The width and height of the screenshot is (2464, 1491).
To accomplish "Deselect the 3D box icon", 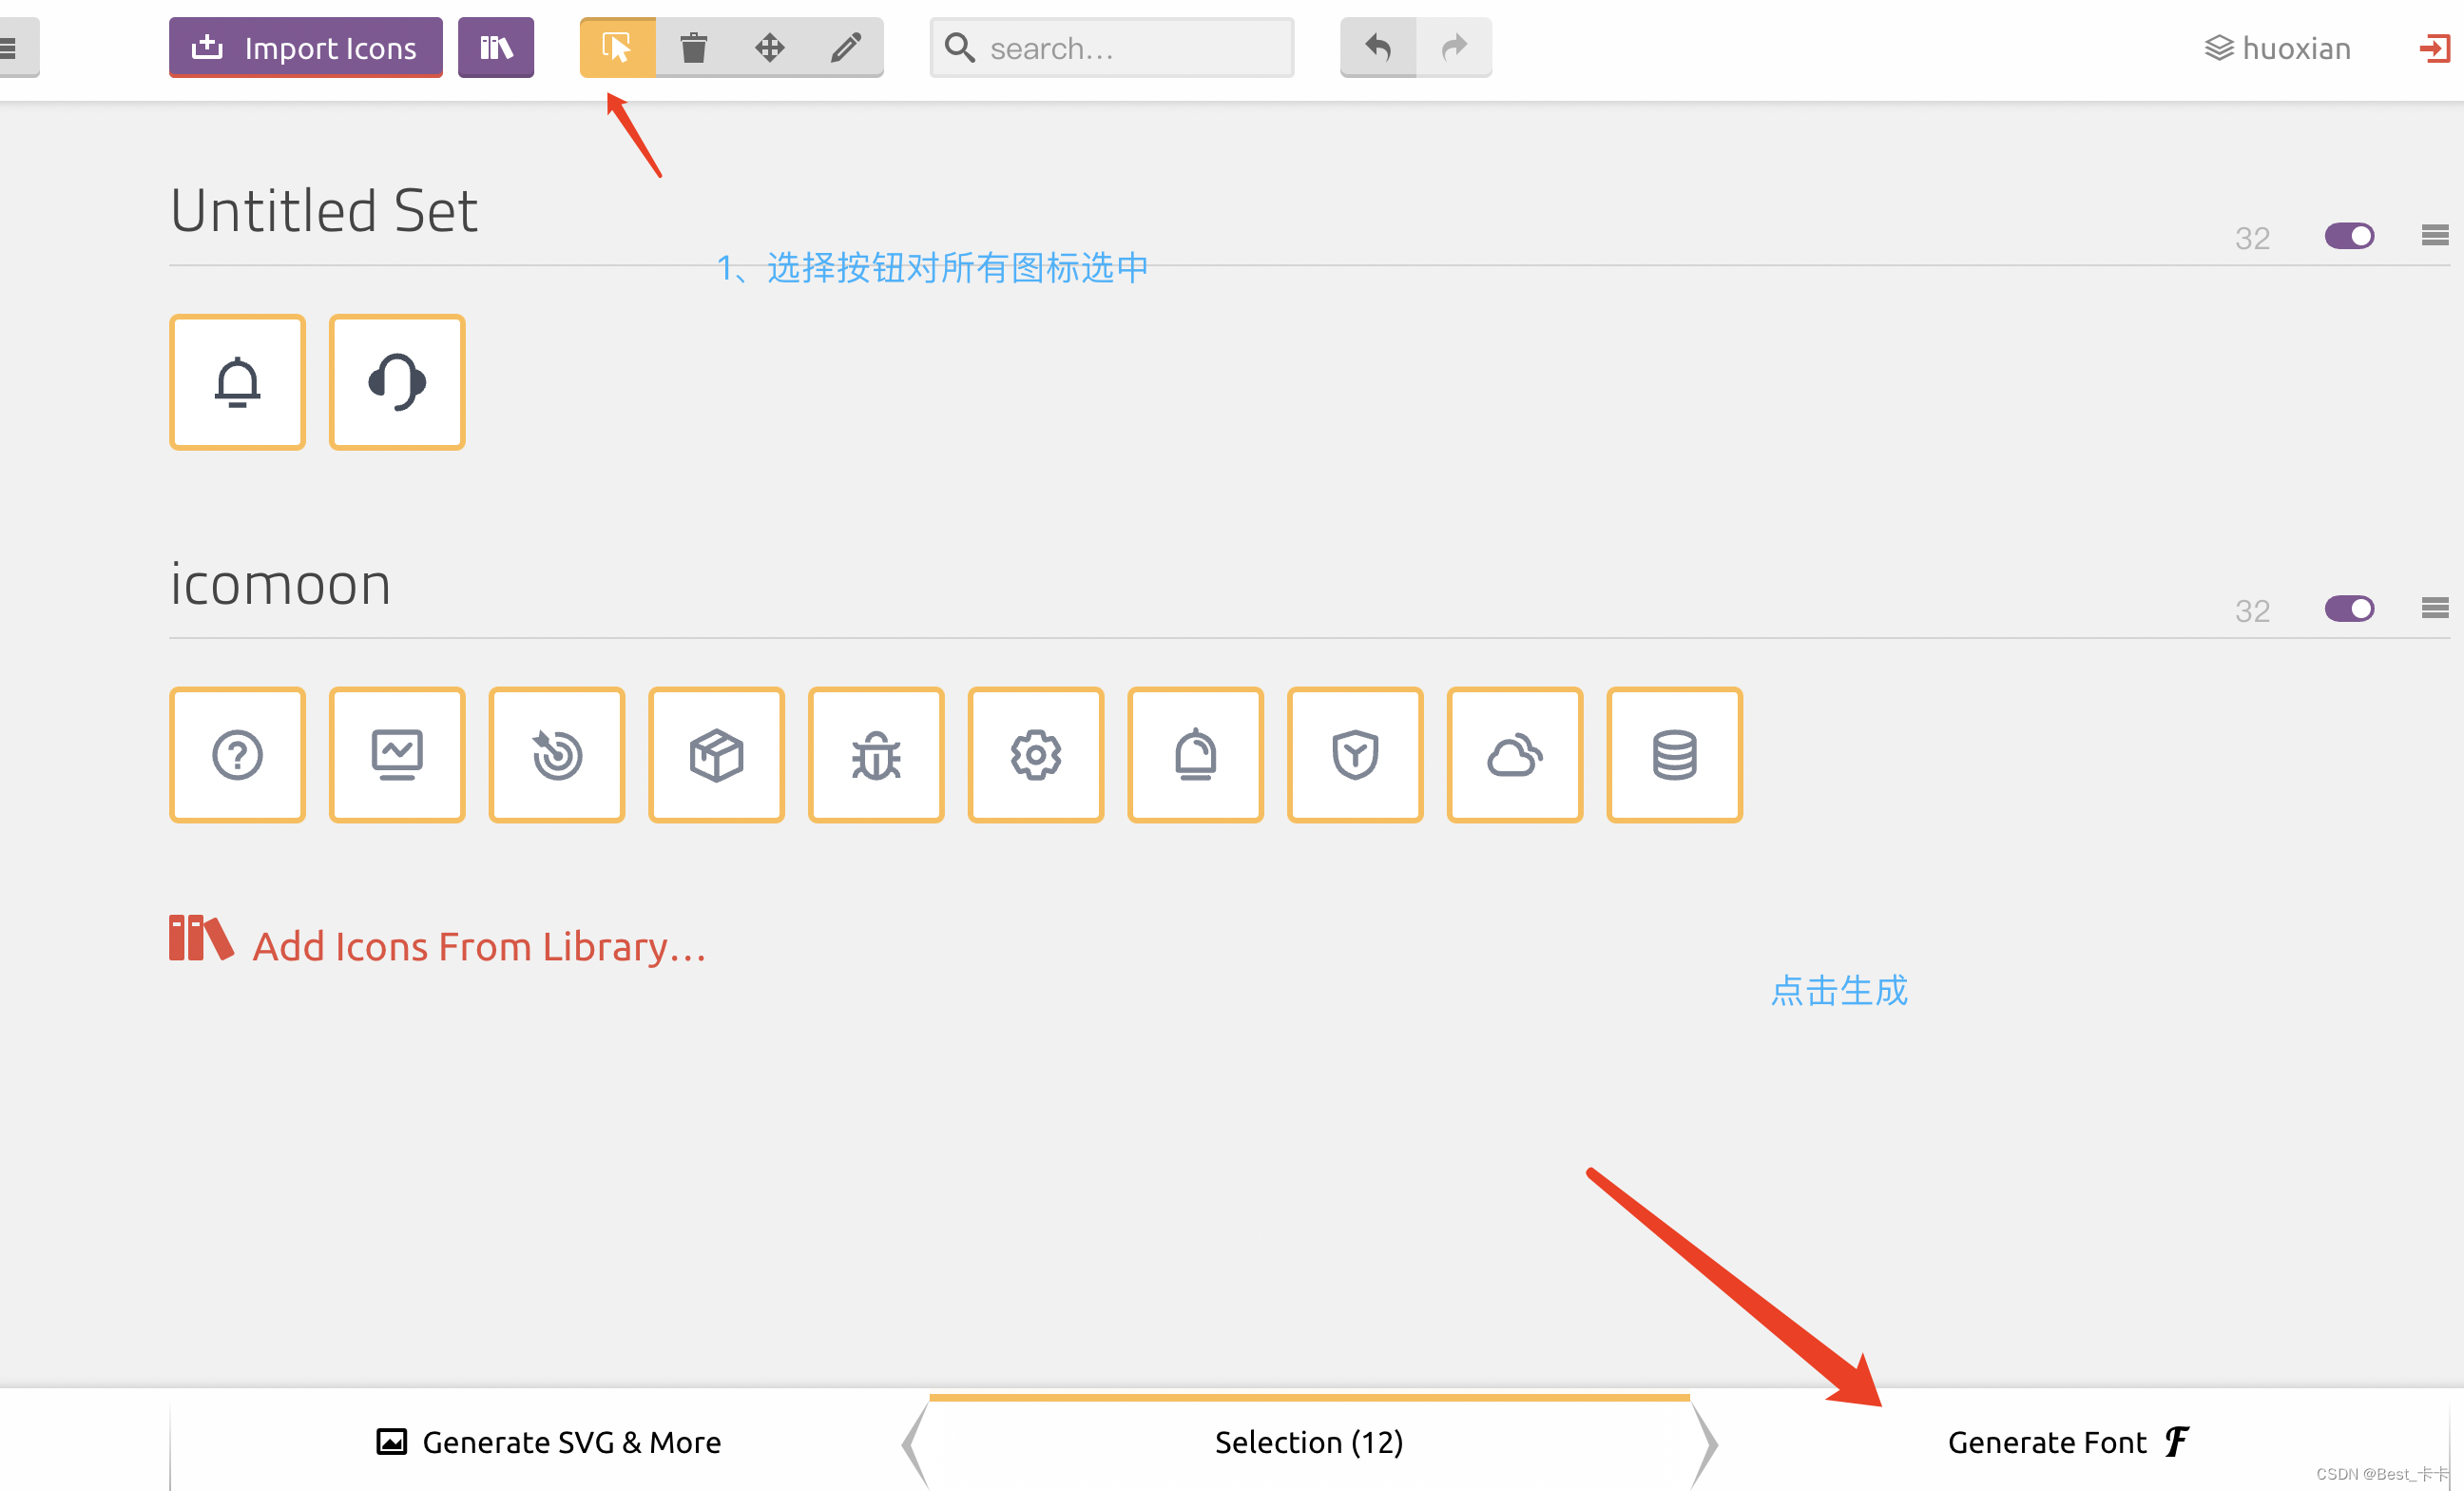I will (x=716, y=755).
